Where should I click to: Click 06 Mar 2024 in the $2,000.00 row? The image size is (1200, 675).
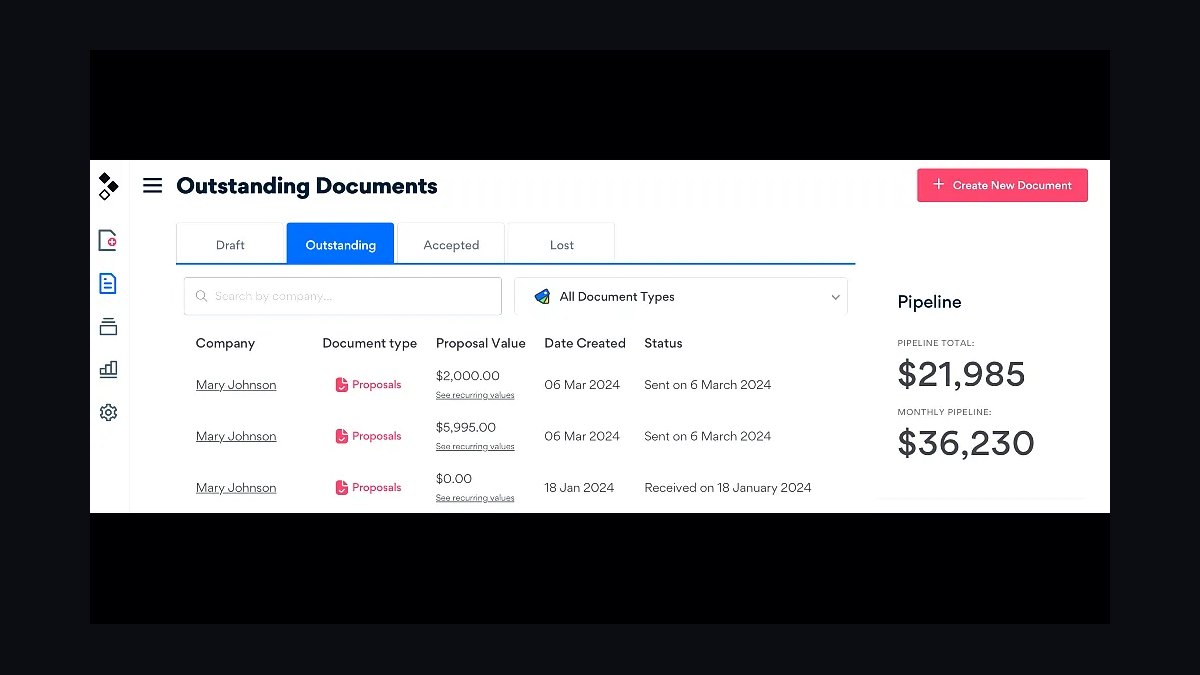[582, 385]
